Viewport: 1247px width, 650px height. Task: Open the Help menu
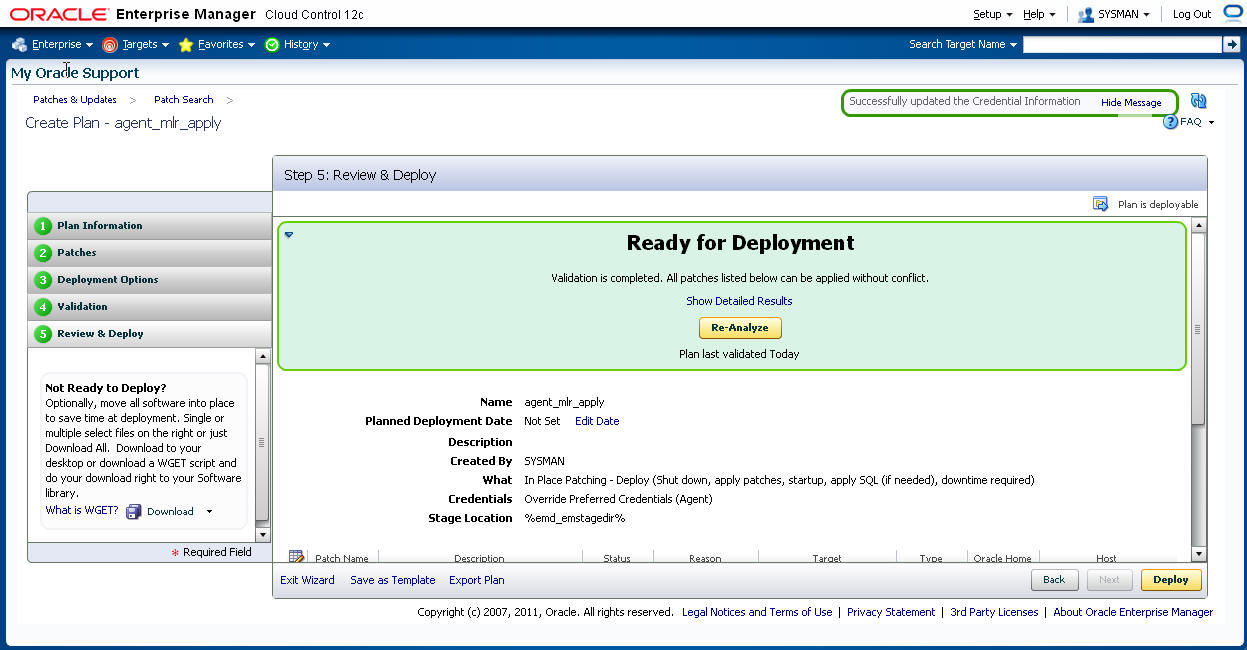tap(1039, 14)
